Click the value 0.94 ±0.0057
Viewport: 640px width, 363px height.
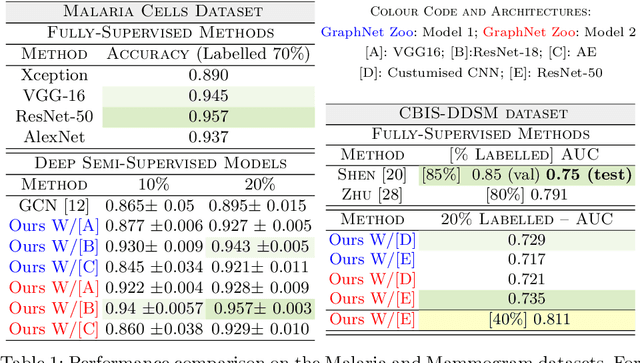tap(154, 309)
